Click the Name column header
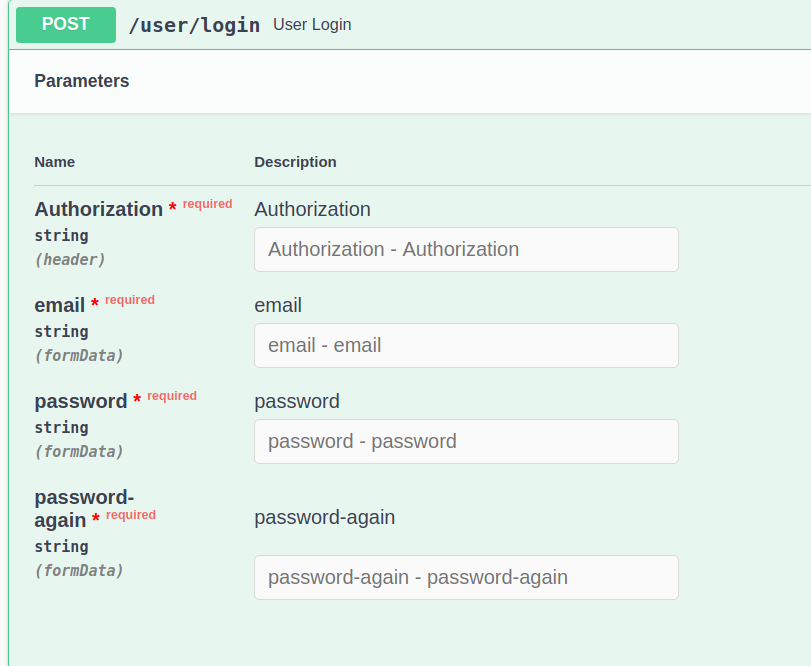The image size is (811, 666). pos(55,162)
